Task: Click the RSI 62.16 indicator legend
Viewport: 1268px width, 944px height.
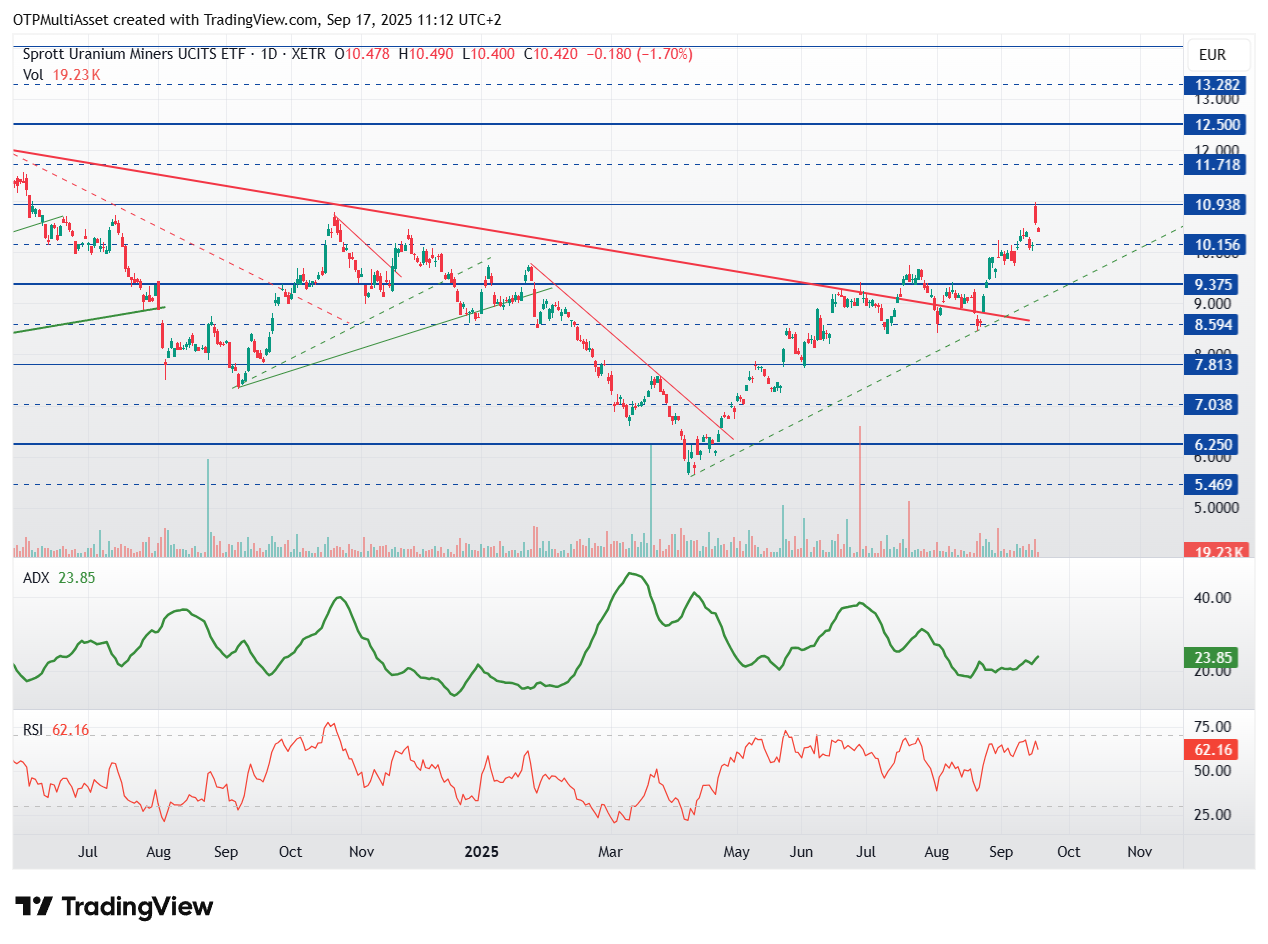Action: 56,730
